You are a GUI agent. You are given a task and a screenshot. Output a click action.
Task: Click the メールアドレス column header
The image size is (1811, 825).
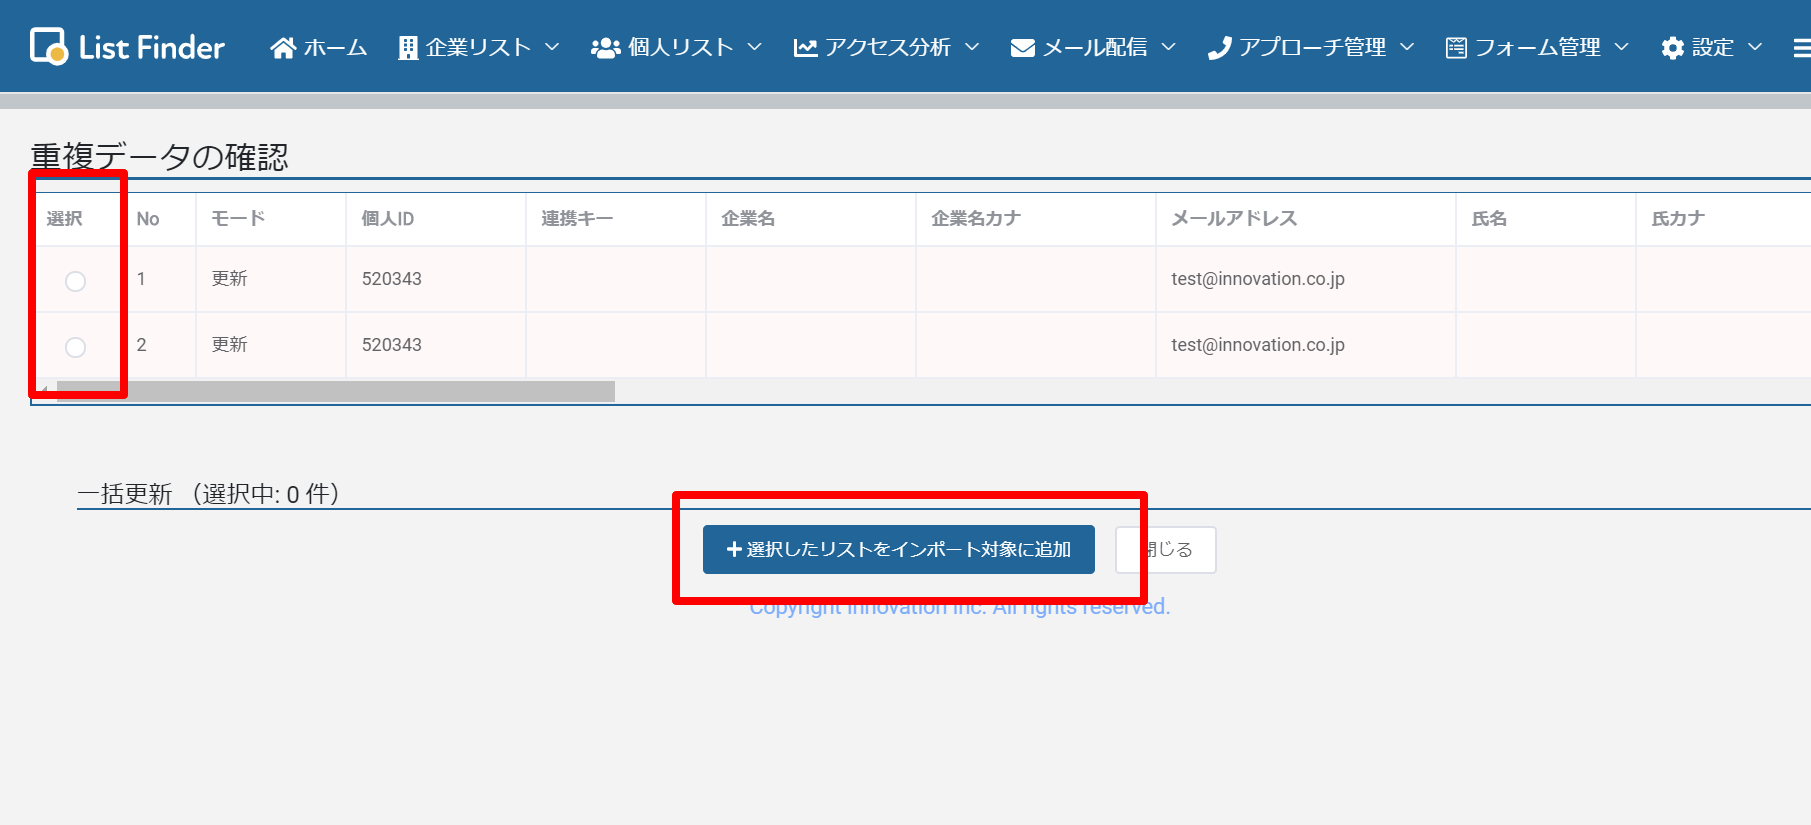[1234, 218]
